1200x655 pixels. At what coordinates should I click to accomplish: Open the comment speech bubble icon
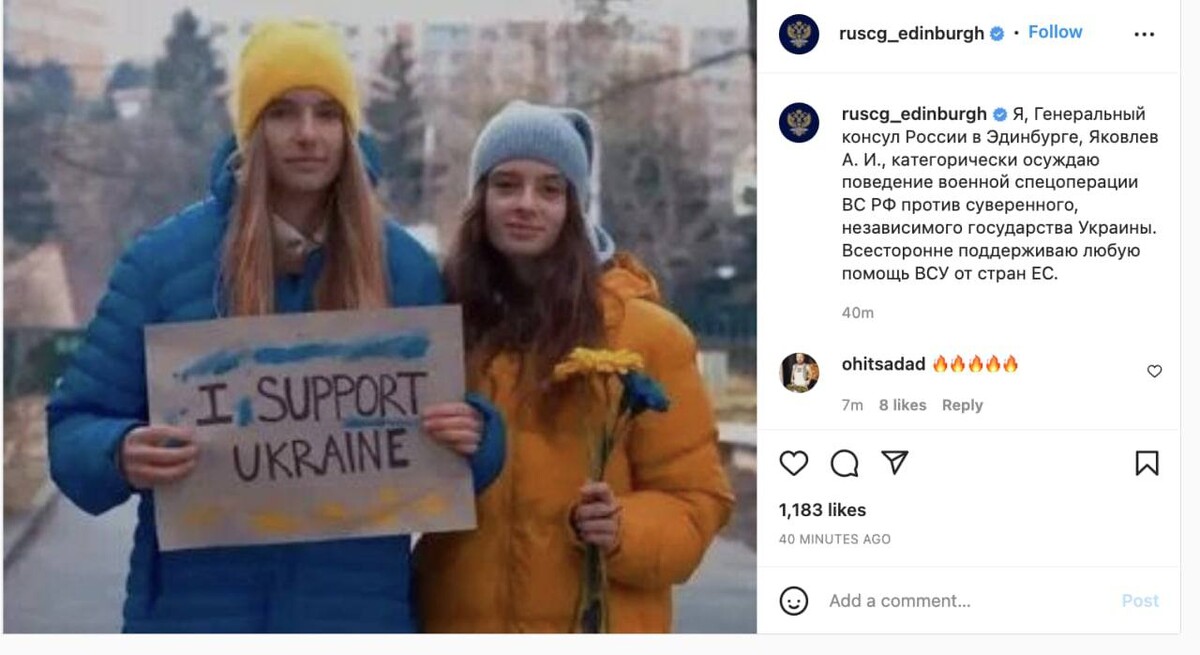845,464
